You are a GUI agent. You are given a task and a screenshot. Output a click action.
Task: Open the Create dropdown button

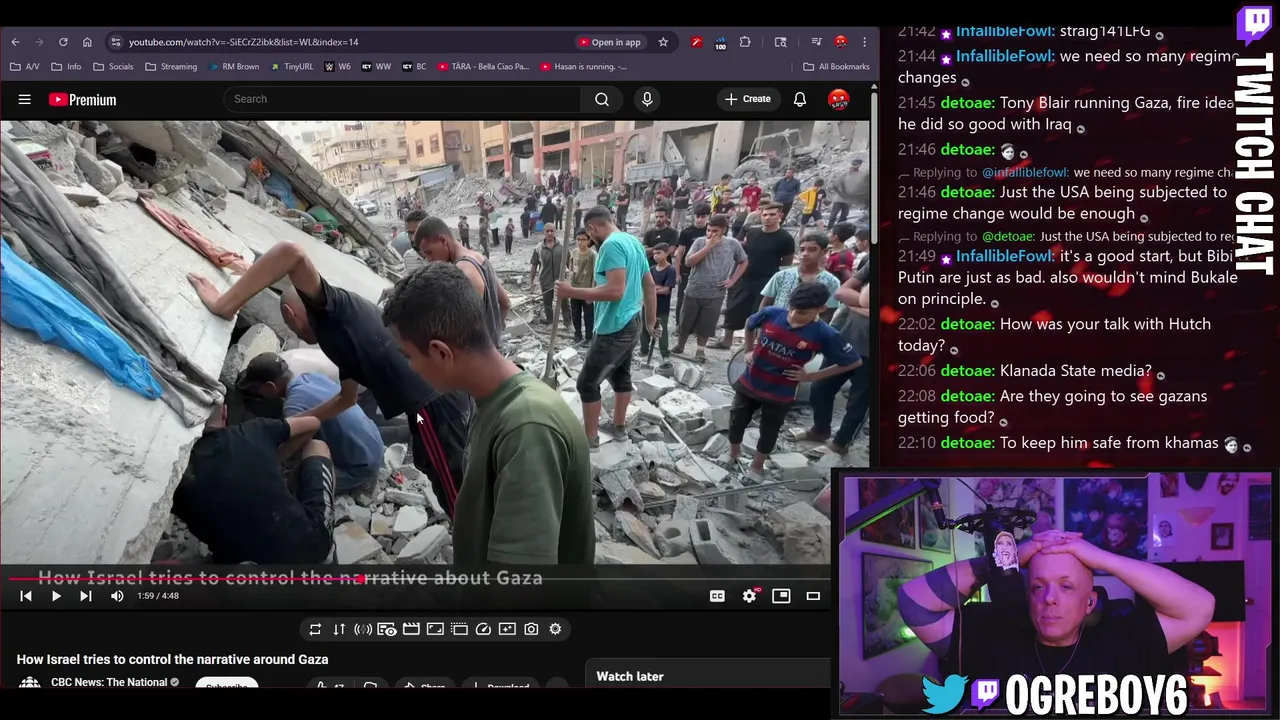click(x=748, y=99)
